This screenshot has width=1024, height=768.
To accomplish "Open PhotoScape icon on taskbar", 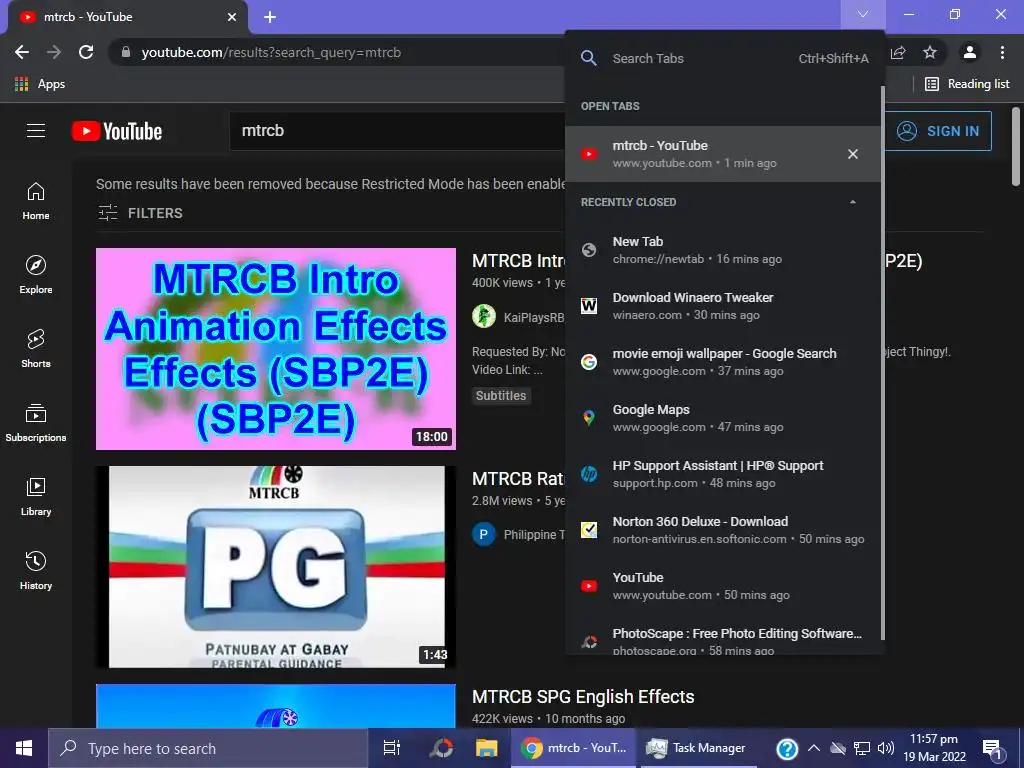I will coord(441,748).
